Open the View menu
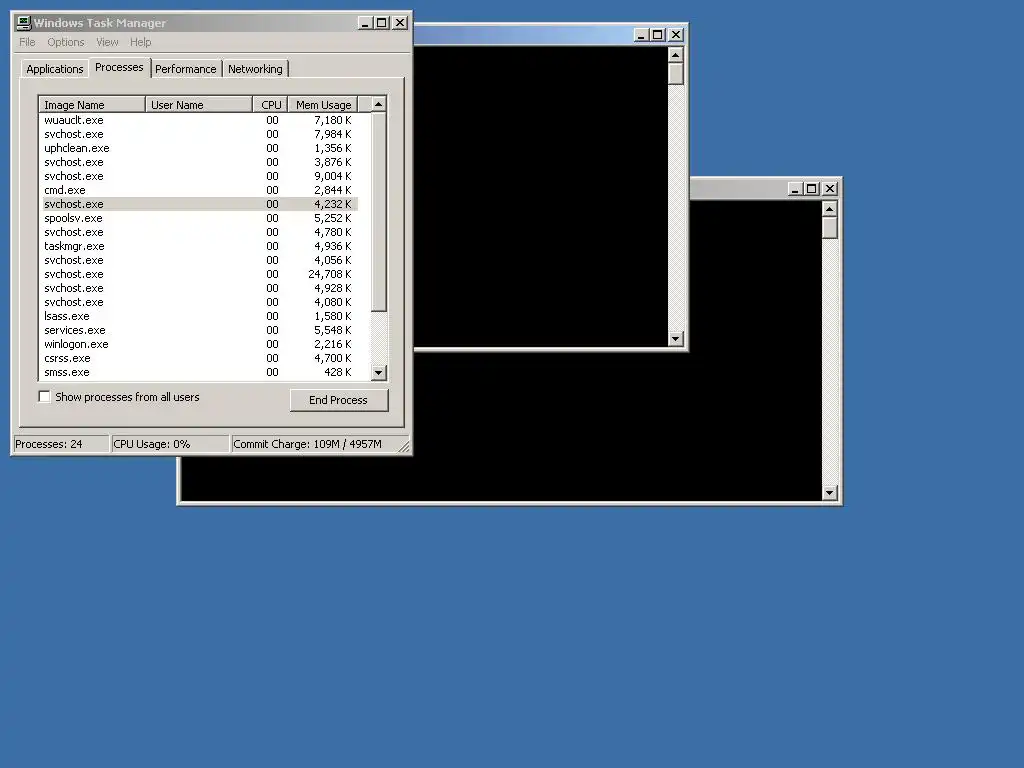The height and width of the screenshot is (768, 1024). coord(107,42)
